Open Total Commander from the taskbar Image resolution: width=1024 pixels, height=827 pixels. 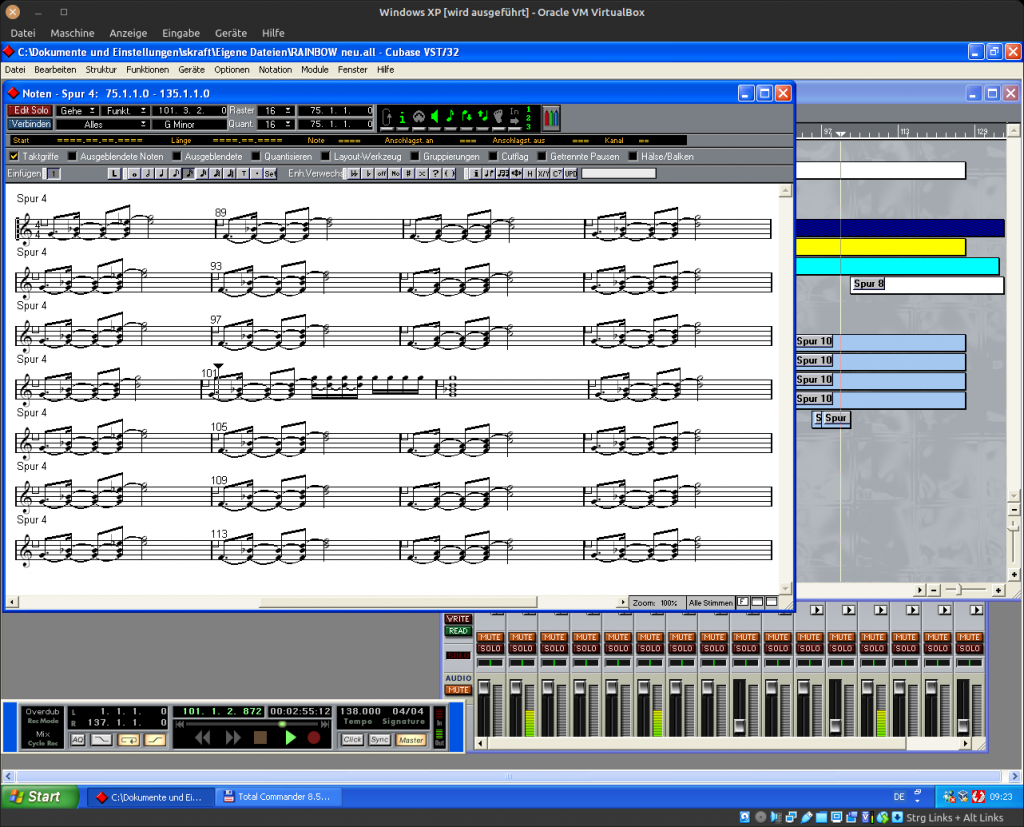(x=280, y=797)
